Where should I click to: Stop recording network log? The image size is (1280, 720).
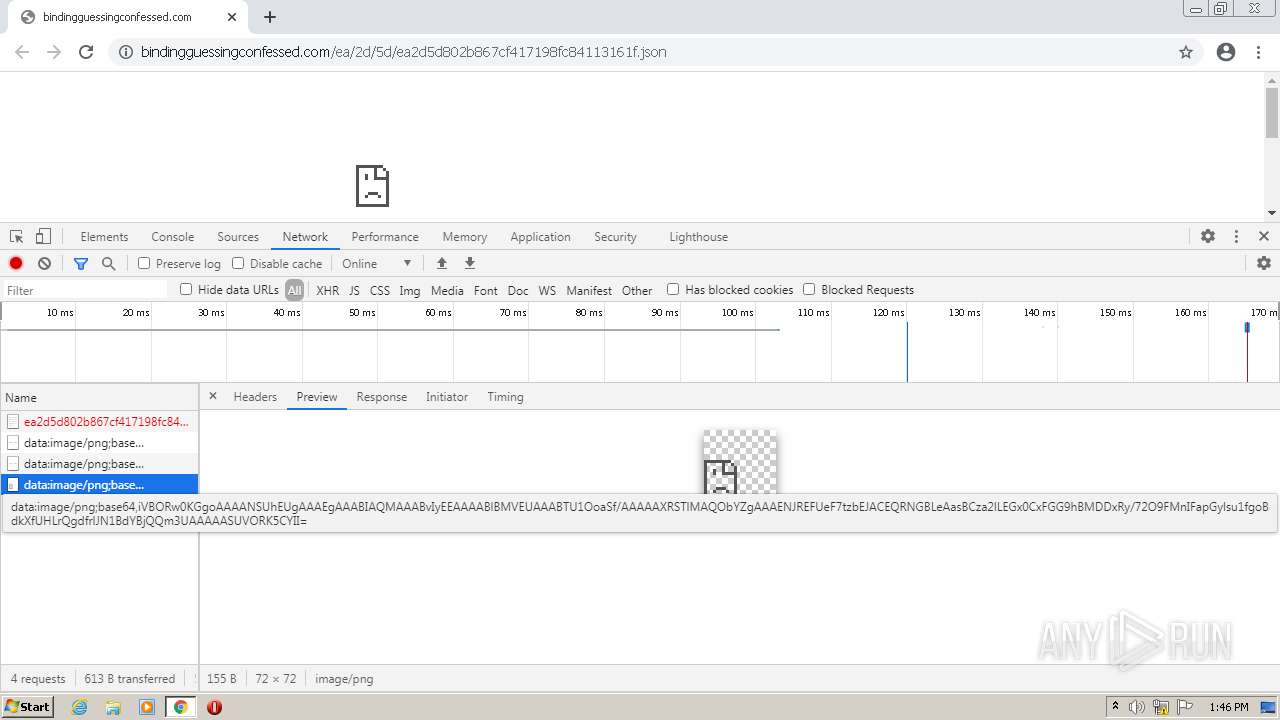tap(16, 264)
